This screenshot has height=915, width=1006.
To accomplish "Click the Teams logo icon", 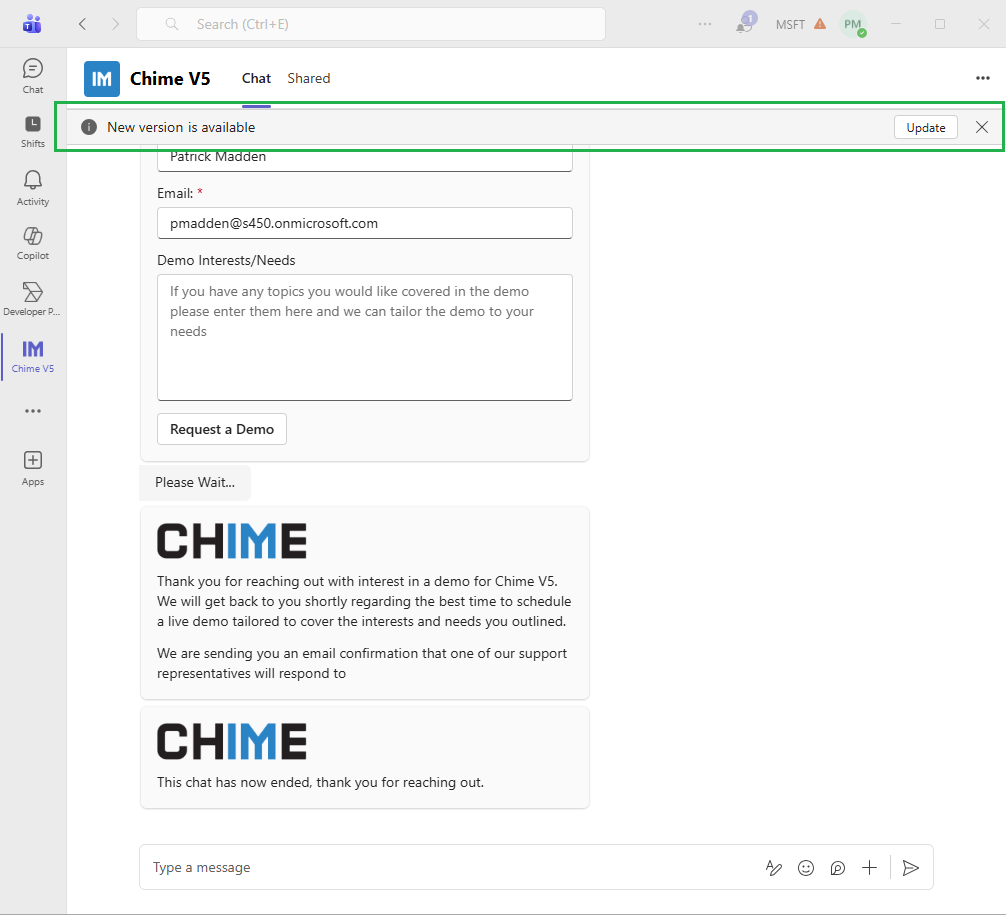I will [x=32, y=24].
